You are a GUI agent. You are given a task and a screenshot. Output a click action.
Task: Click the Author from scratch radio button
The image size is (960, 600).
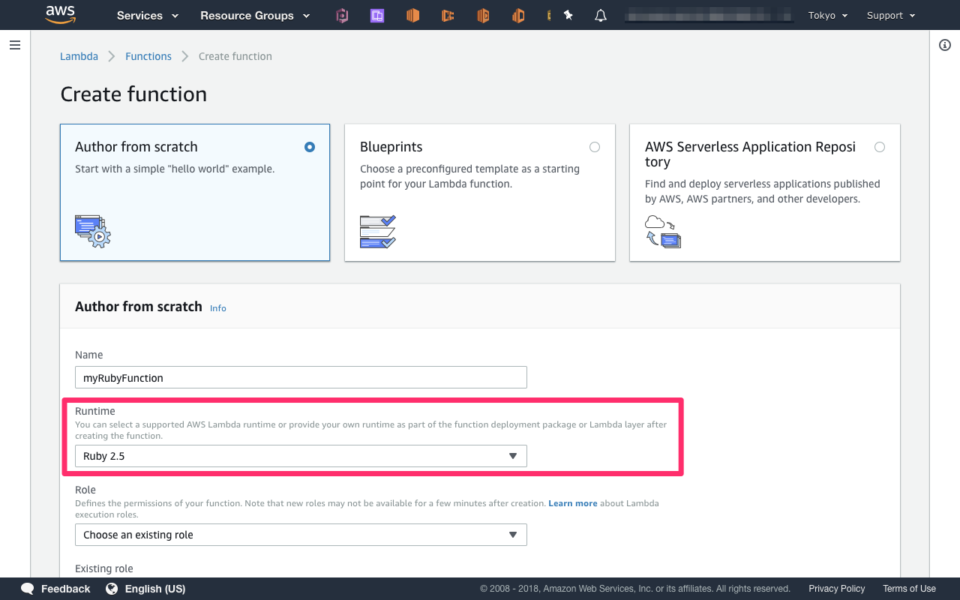click(309, 146)
